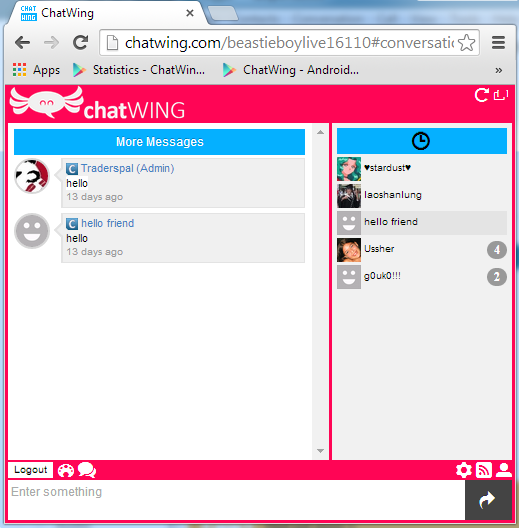Viewport: 519px width, 528px height.
Task: Reload the page with browser refresh icon
Action: pyautogui.click(x=81, y=42)
